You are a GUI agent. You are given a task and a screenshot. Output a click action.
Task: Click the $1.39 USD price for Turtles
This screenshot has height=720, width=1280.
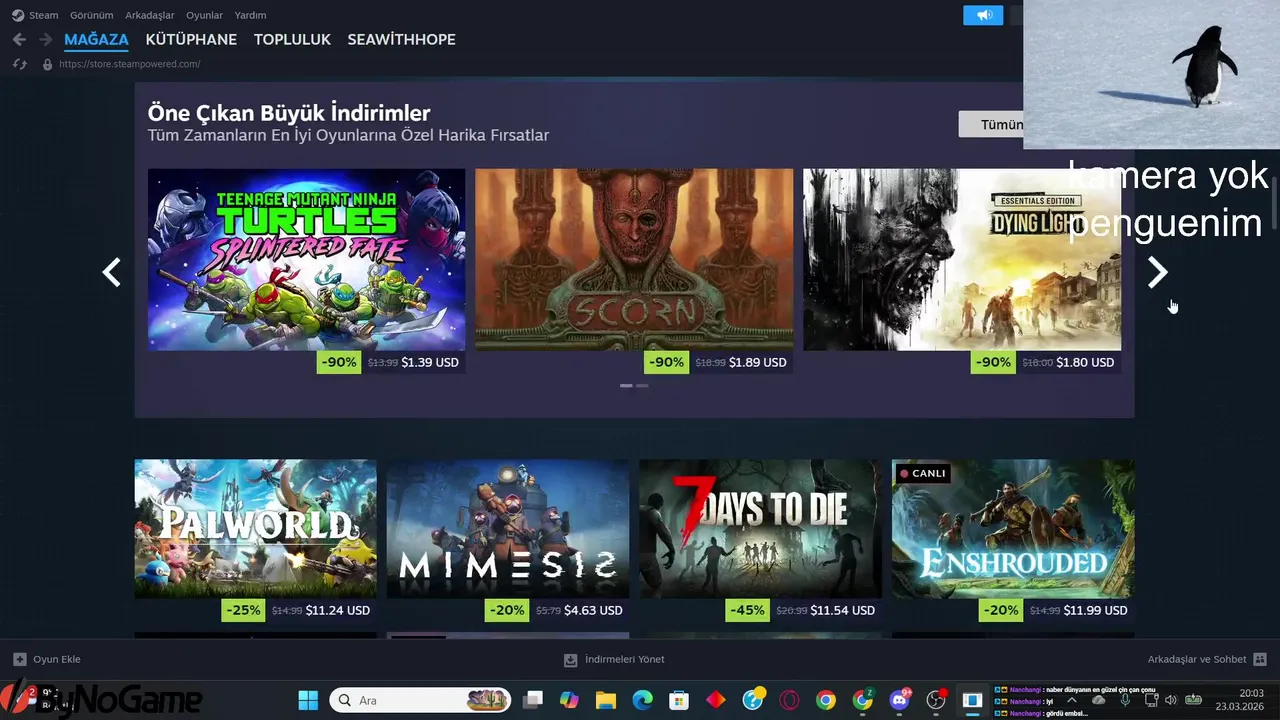(x=430, y=362)
